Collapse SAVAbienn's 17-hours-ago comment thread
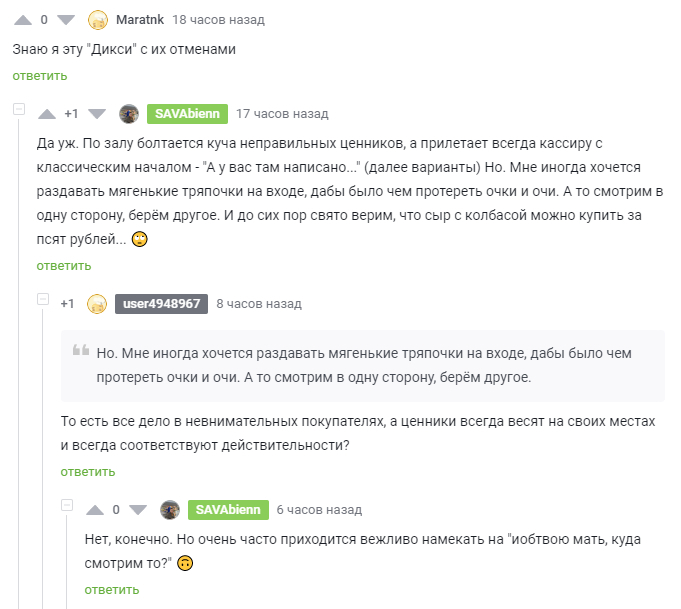This screenshot has height=609, width=681. click(18, 108)
